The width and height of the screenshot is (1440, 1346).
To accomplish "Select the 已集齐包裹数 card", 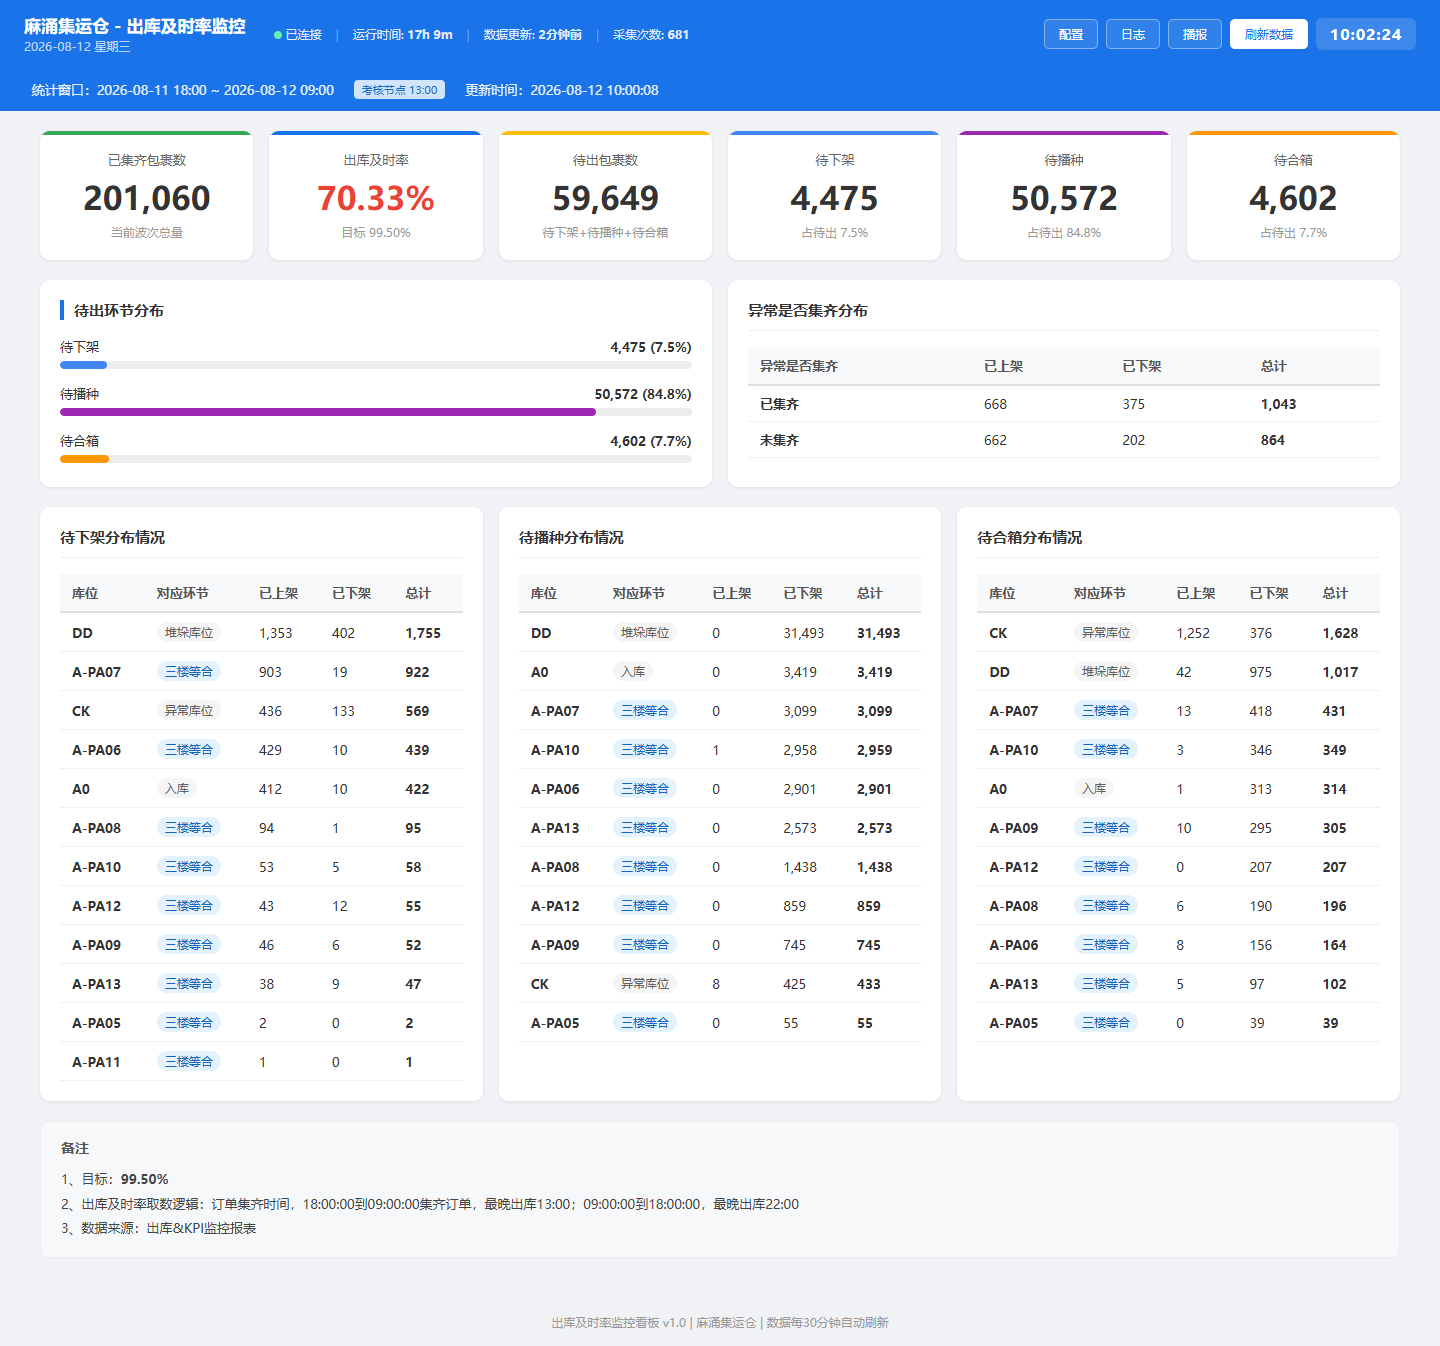I will coord(147,196).
